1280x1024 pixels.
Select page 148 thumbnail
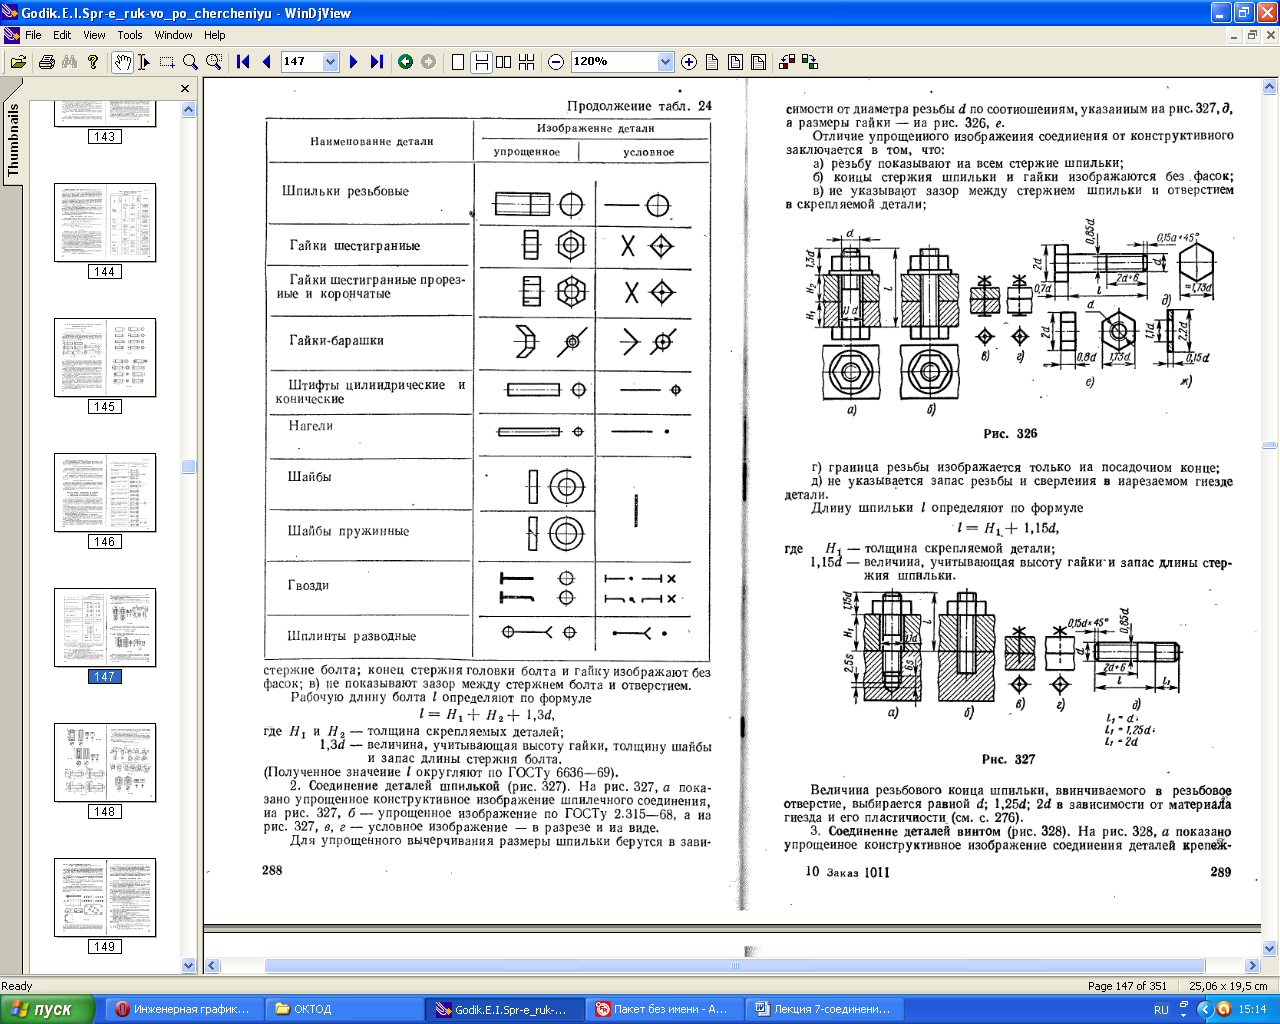[105, 771]
